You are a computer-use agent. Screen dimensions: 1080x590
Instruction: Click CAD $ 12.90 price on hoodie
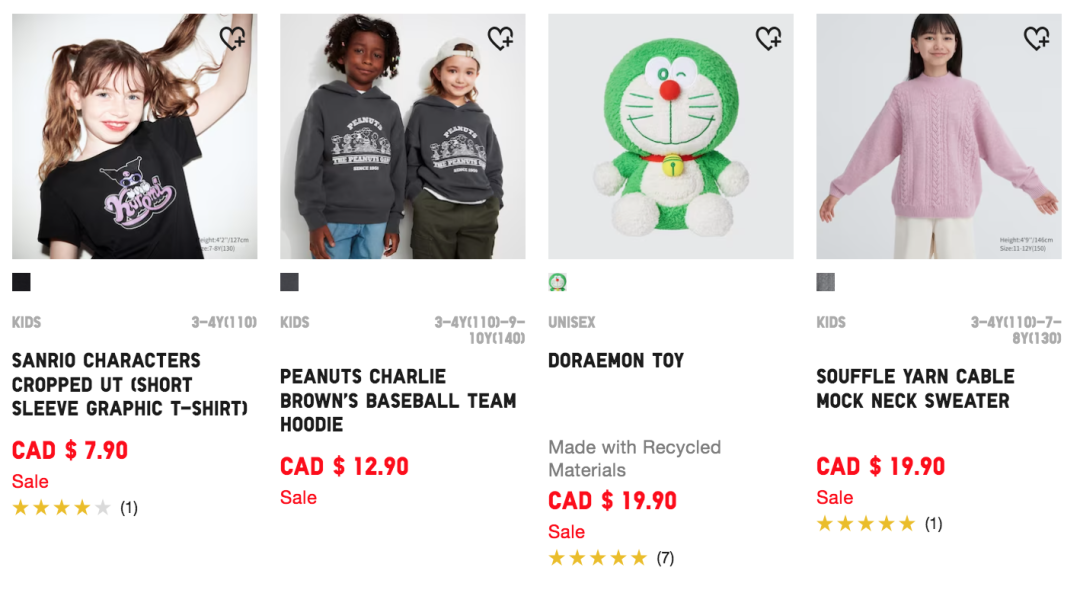pyautogui.click(x=344, y=467)
